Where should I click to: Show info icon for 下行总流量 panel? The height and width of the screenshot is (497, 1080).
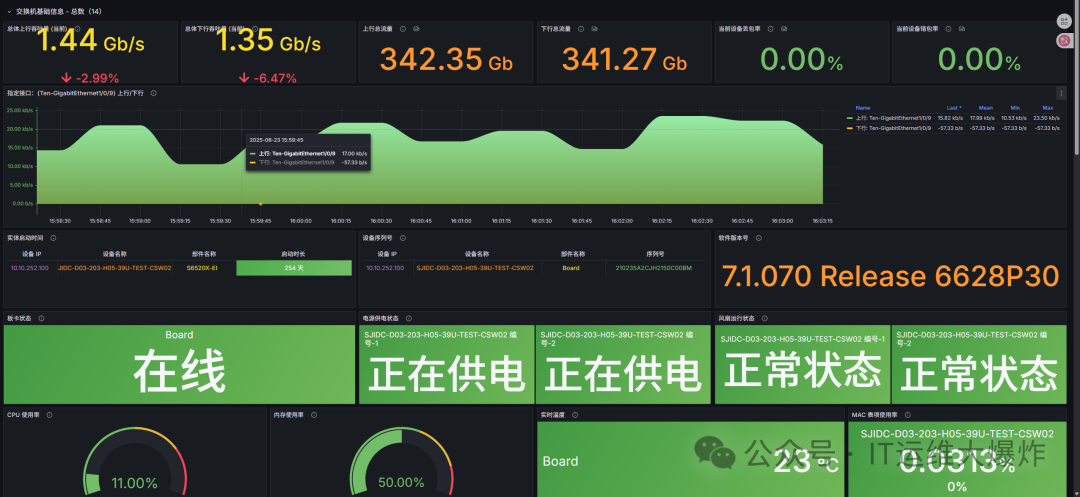tap(581, 29)
